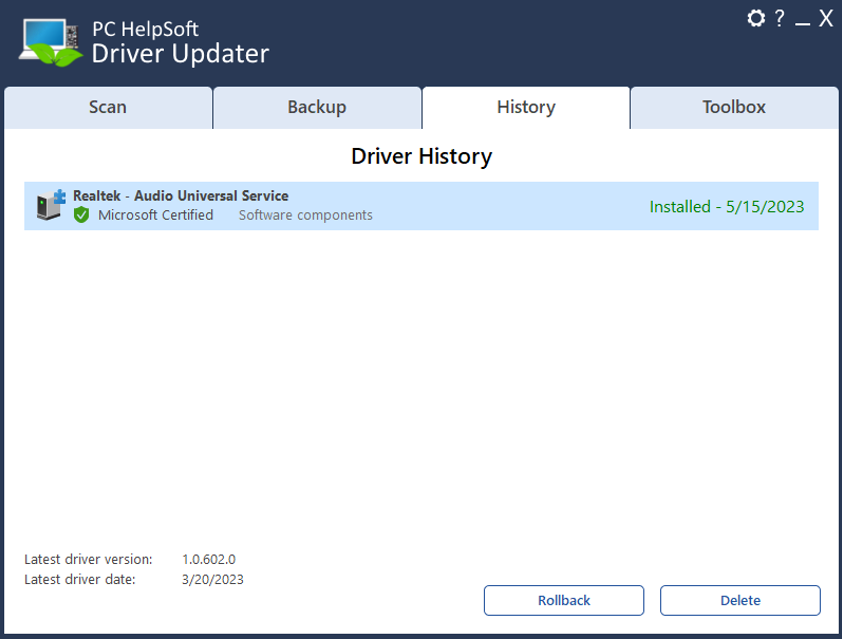Close the Driver Updater window
Image resolution: width=842 pixels, height=639 pixels.
826,18
